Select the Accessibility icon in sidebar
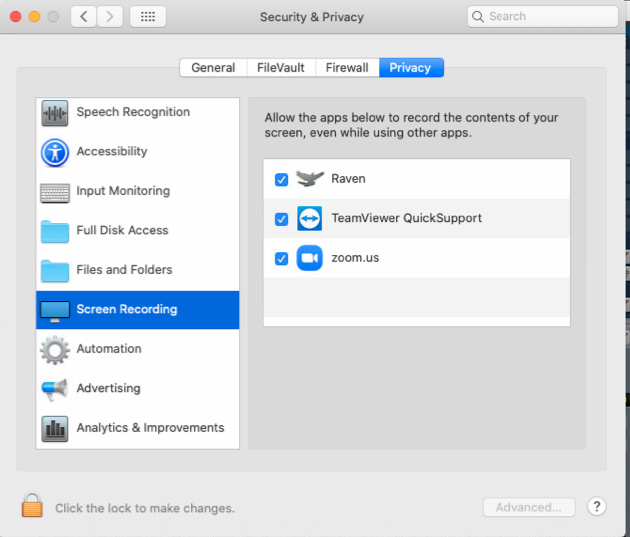 point(55,152)
